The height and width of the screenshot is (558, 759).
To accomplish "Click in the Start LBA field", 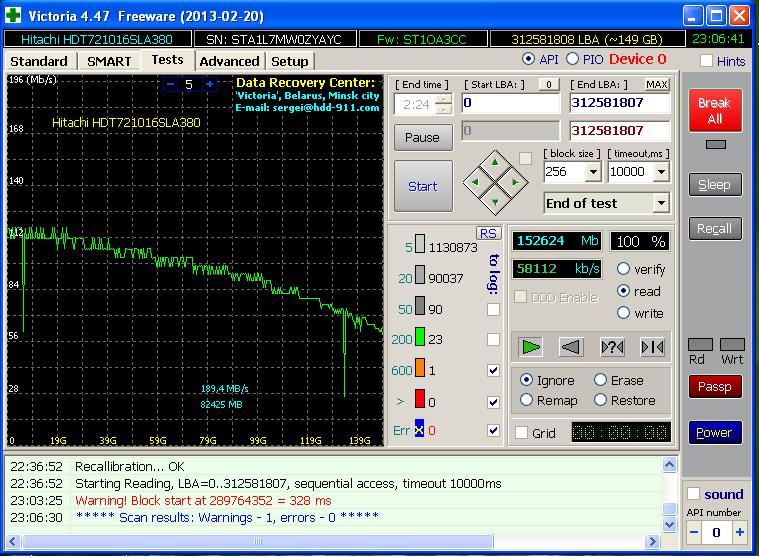I will point(510,103).
